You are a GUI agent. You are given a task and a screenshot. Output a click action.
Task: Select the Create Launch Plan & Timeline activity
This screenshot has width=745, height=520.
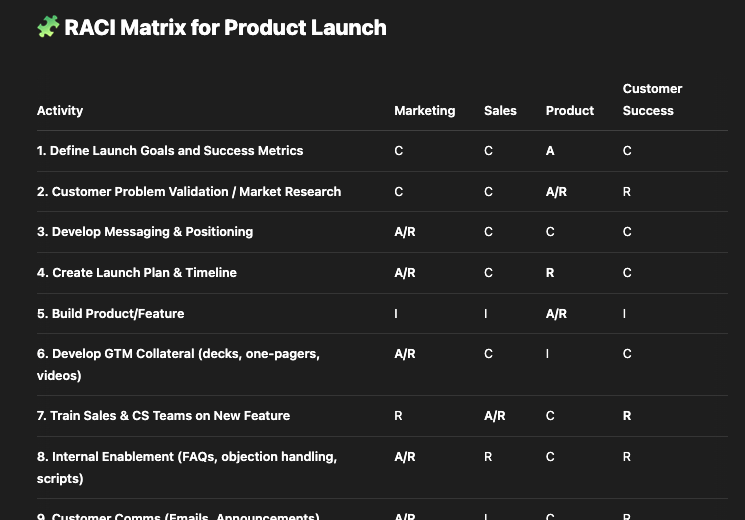[137, 273]
